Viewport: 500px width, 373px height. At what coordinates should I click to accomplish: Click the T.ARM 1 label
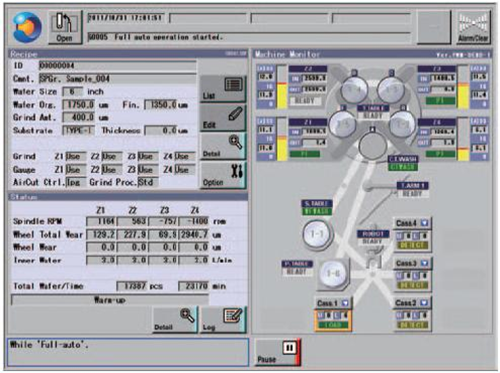(x=412, y=185)
